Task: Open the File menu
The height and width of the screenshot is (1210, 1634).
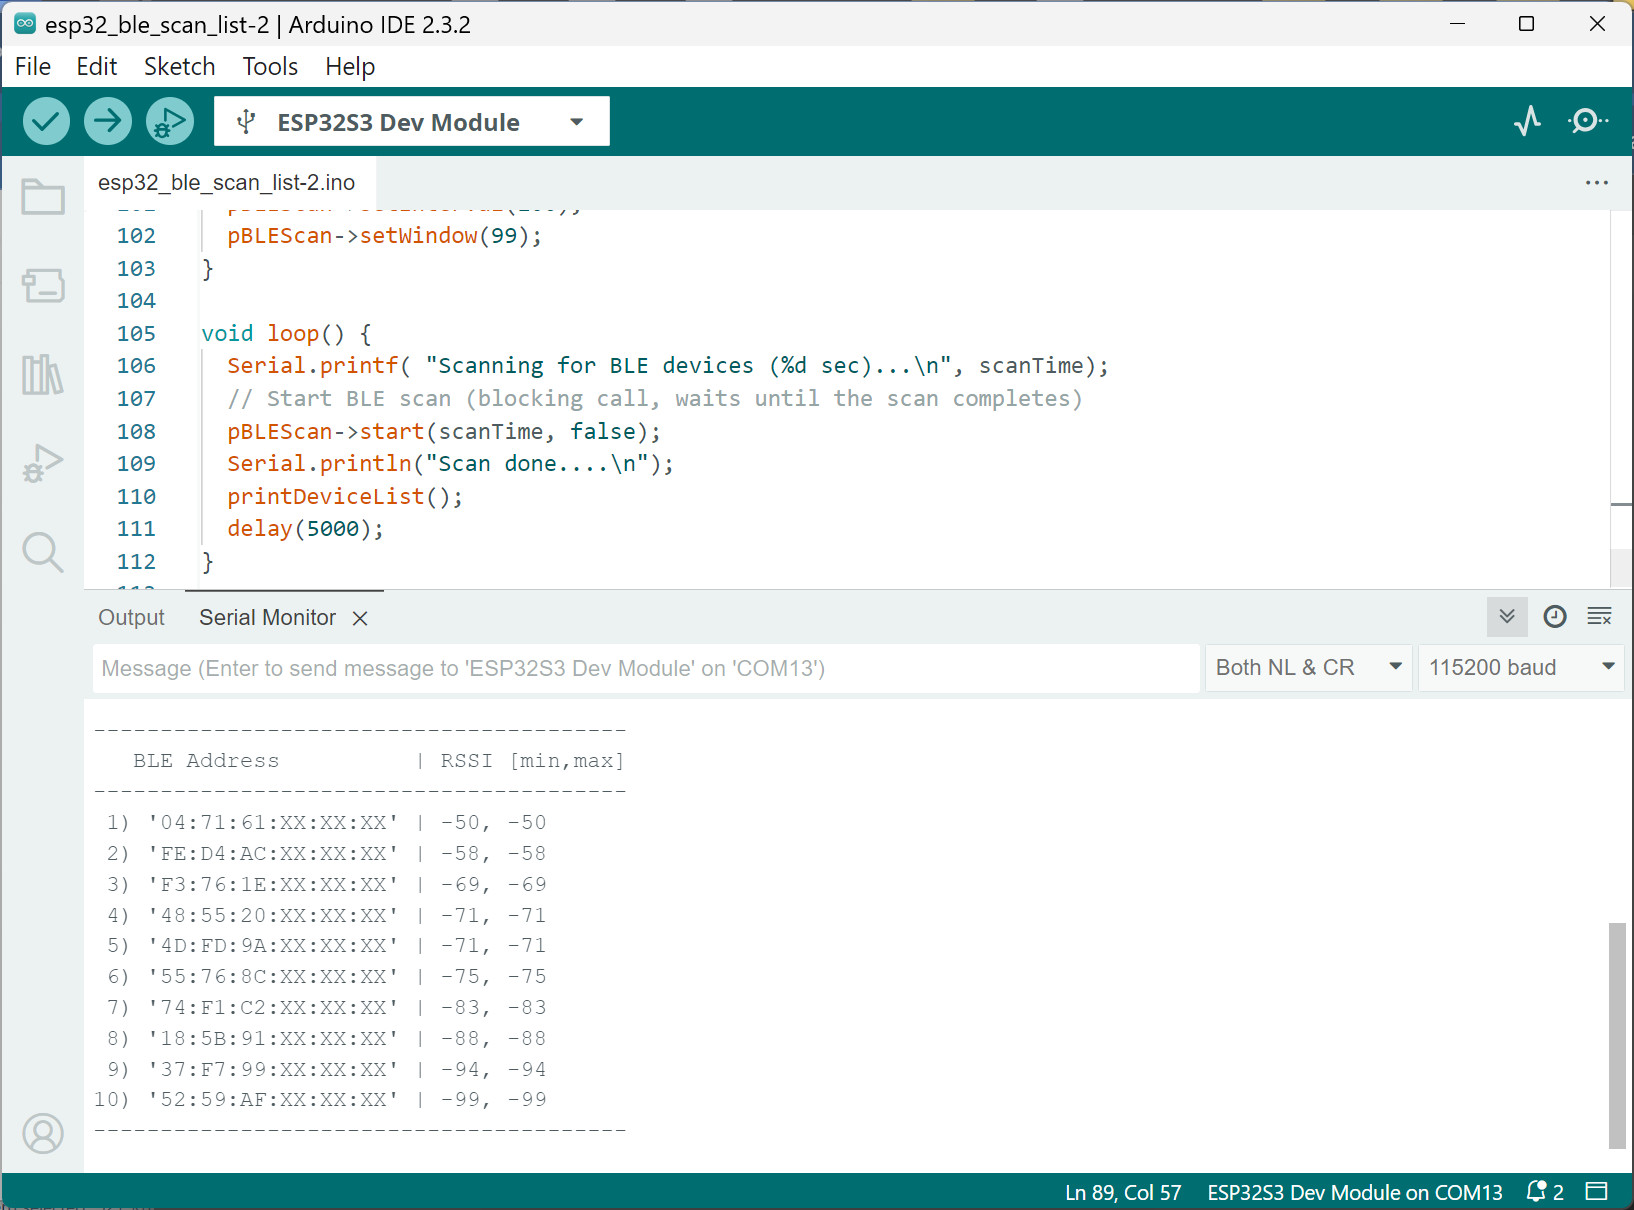Action: click(x=33, y=67)
